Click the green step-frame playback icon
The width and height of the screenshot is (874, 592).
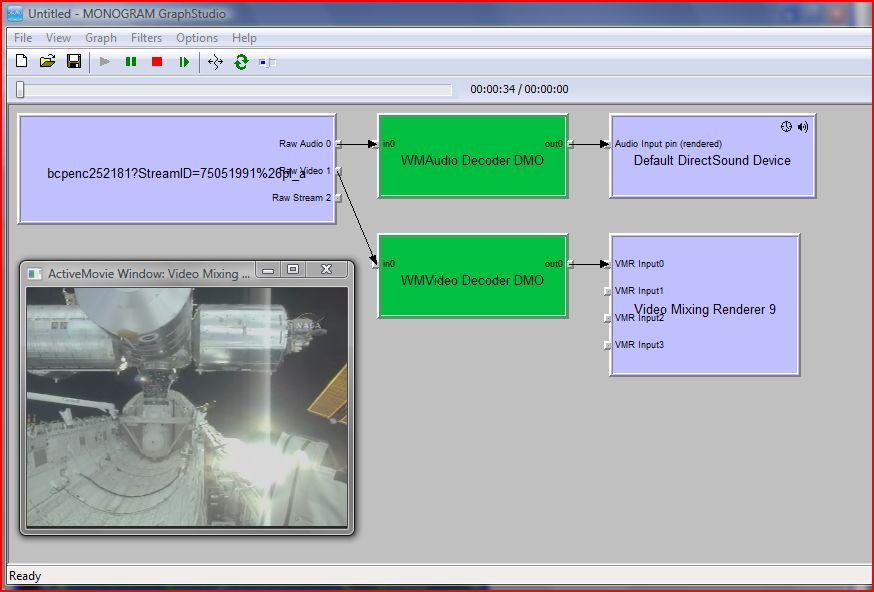coord(184,62)
